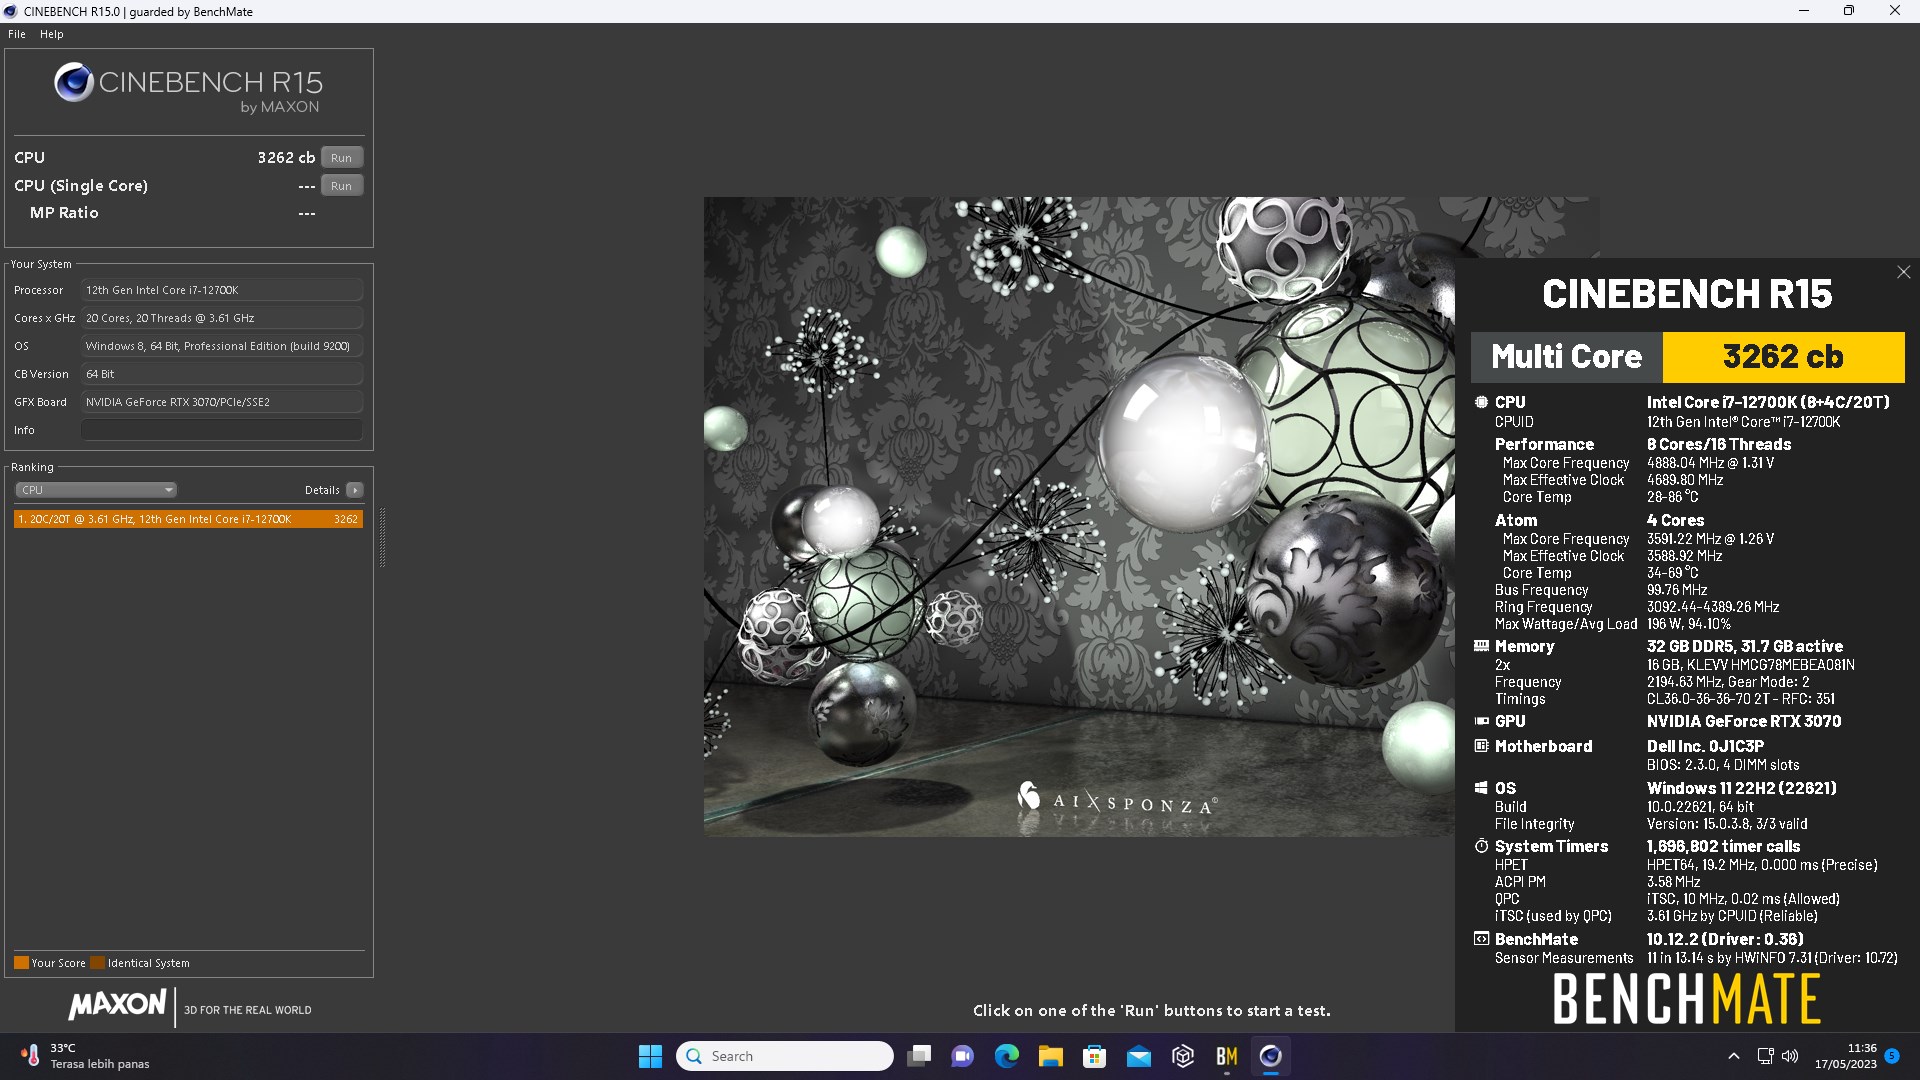Open the Mail app from taskbar
The image size is (1920, 1080).
(x=1139, y=1056)
